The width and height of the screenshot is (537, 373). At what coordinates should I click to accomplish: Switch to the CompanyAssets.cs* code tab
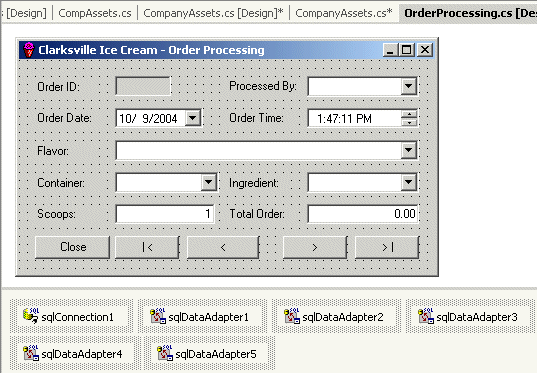point(344,13)
